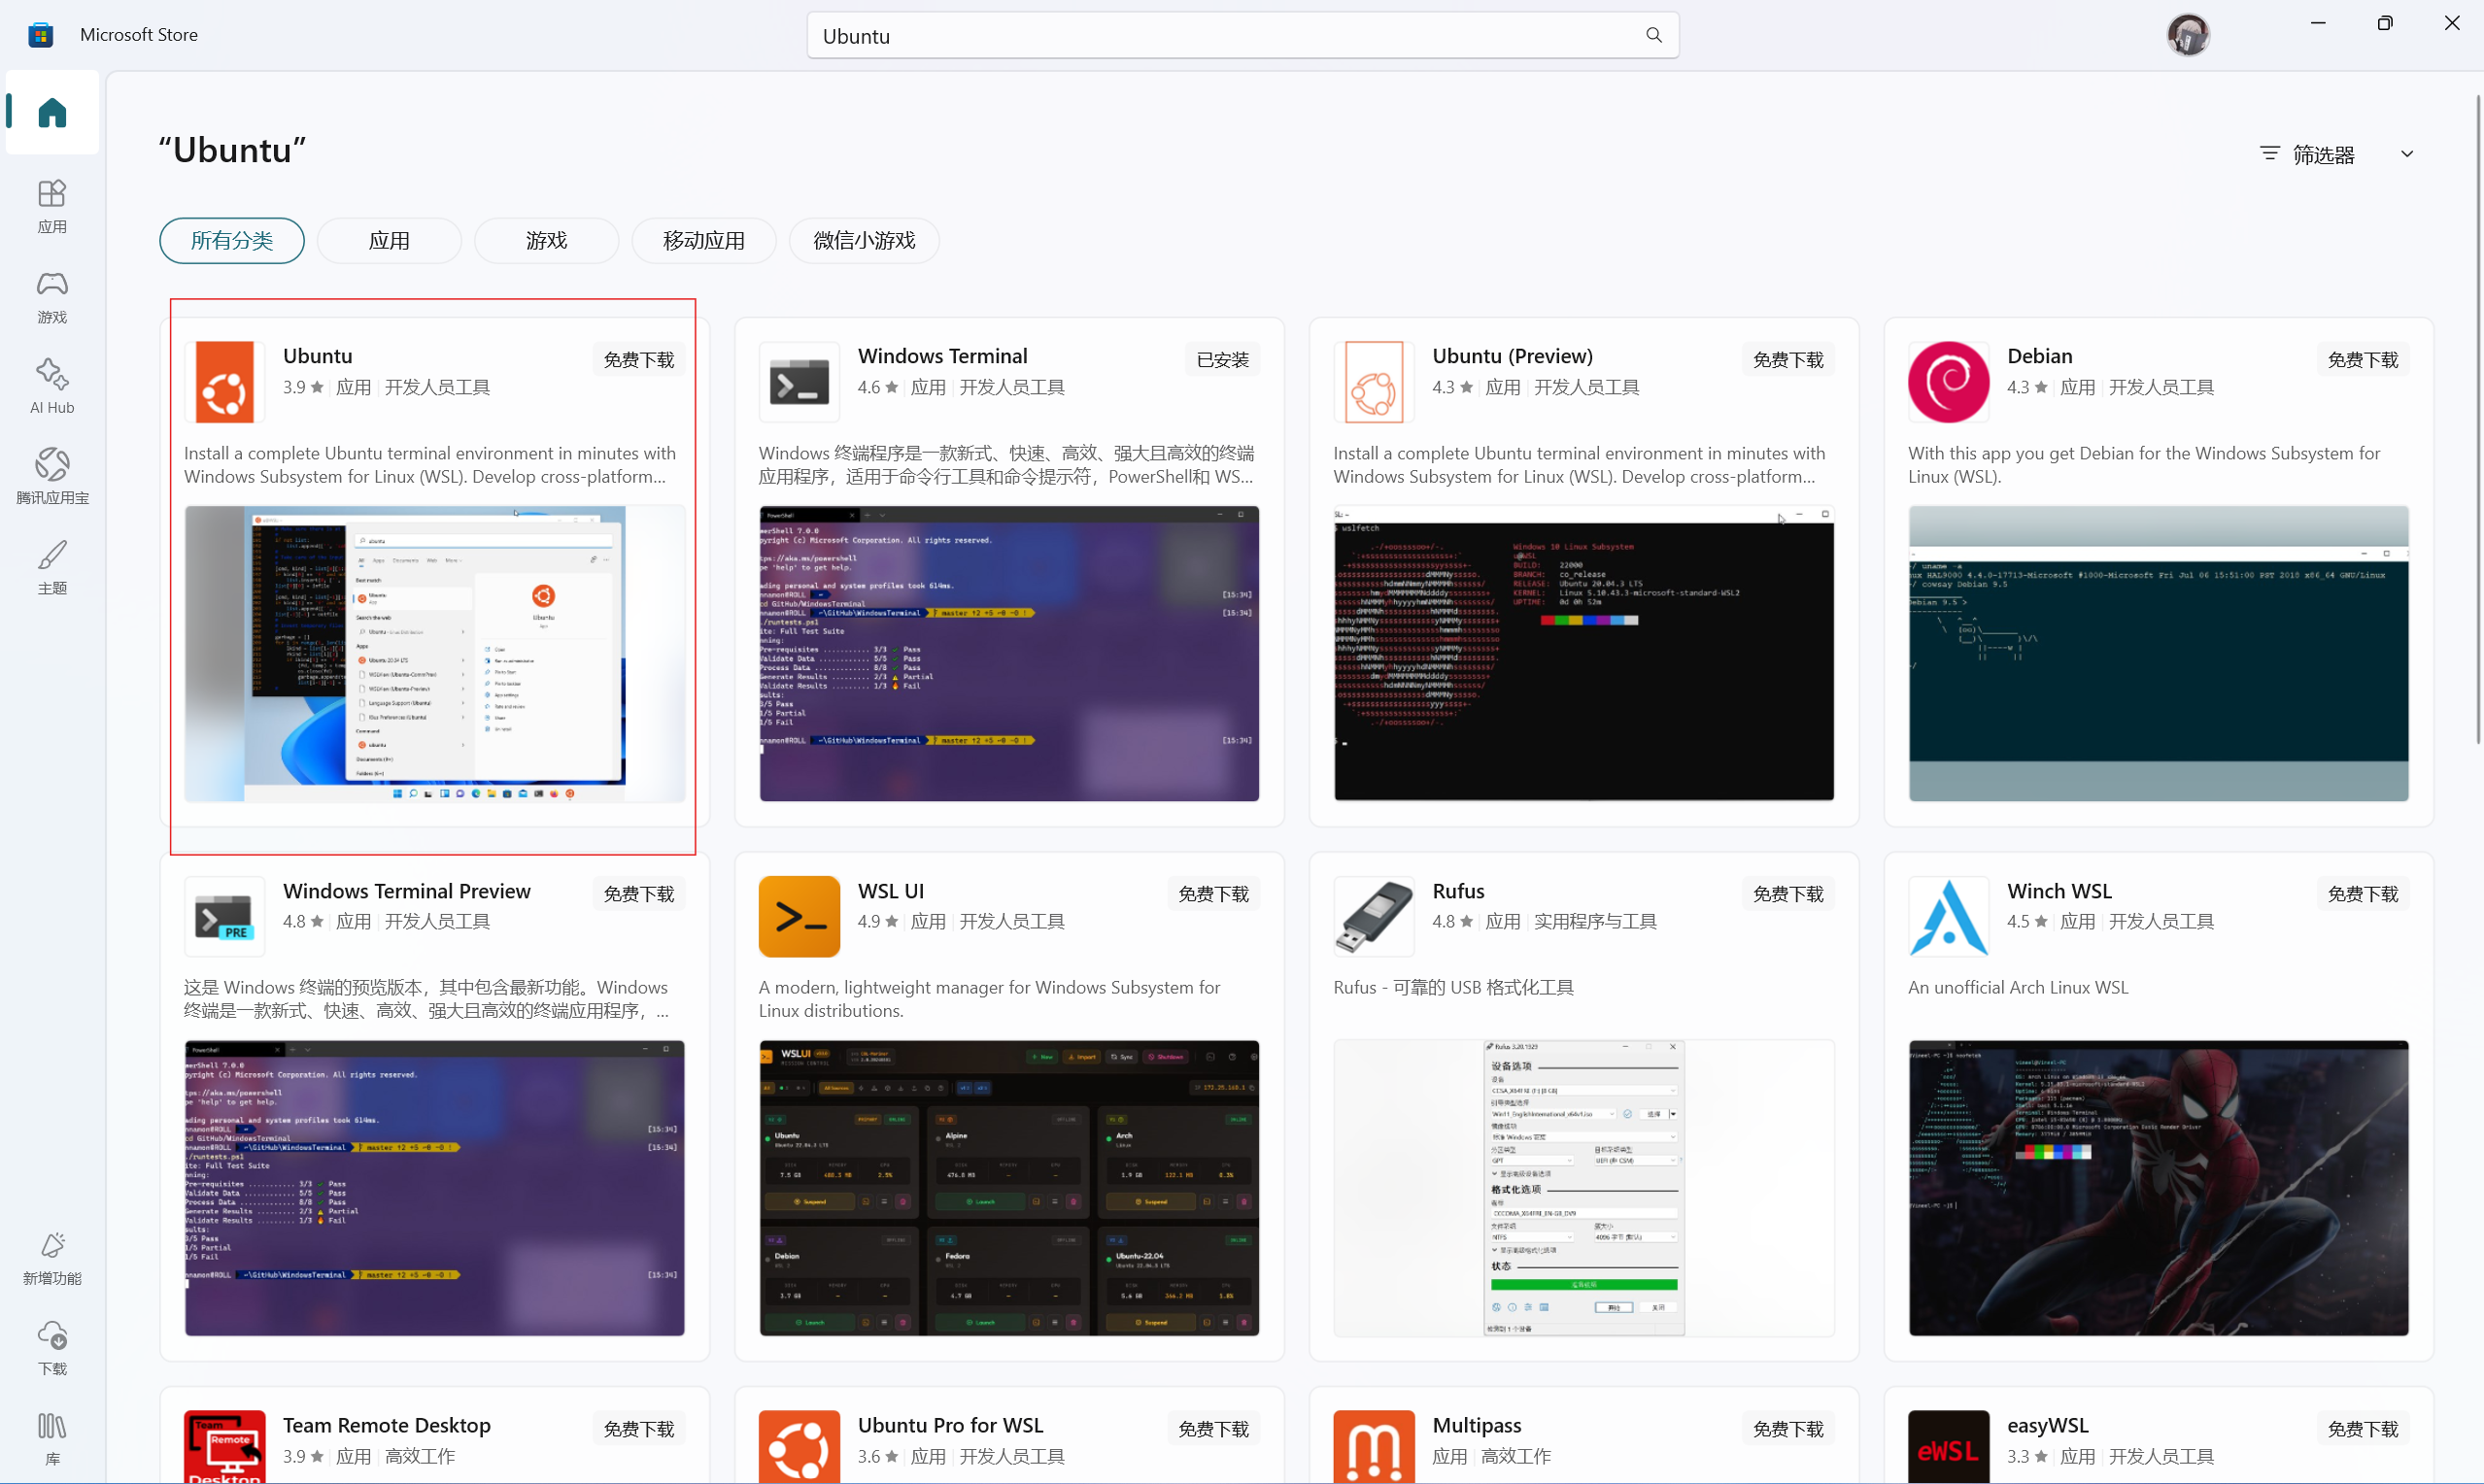Screen dimensions: 2484x1484
Task: Switch to the 微信小游戏 filter tab
Action: (x=864, y=241)
